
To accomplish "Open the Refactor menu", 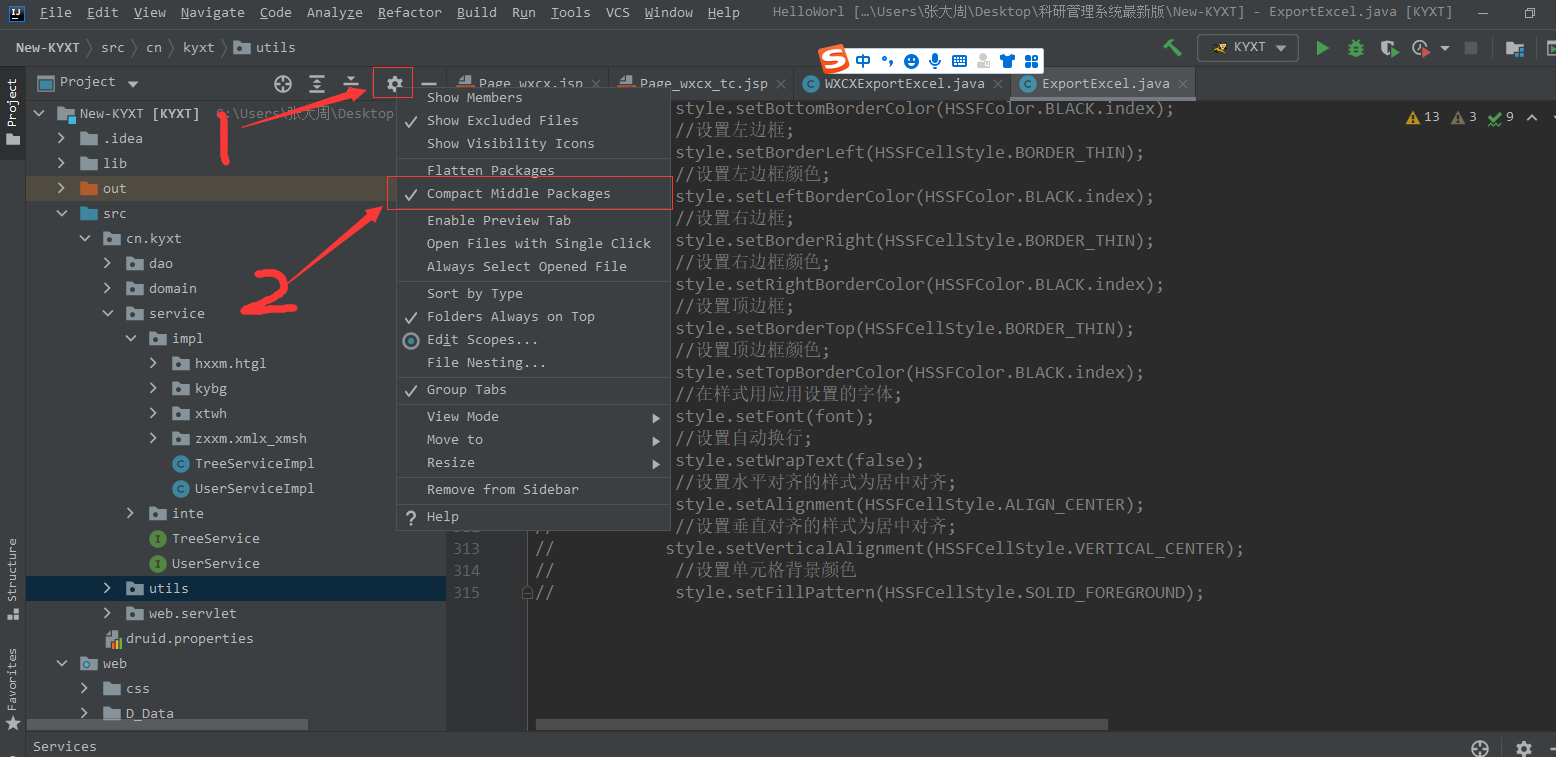I will pos(409,12).
